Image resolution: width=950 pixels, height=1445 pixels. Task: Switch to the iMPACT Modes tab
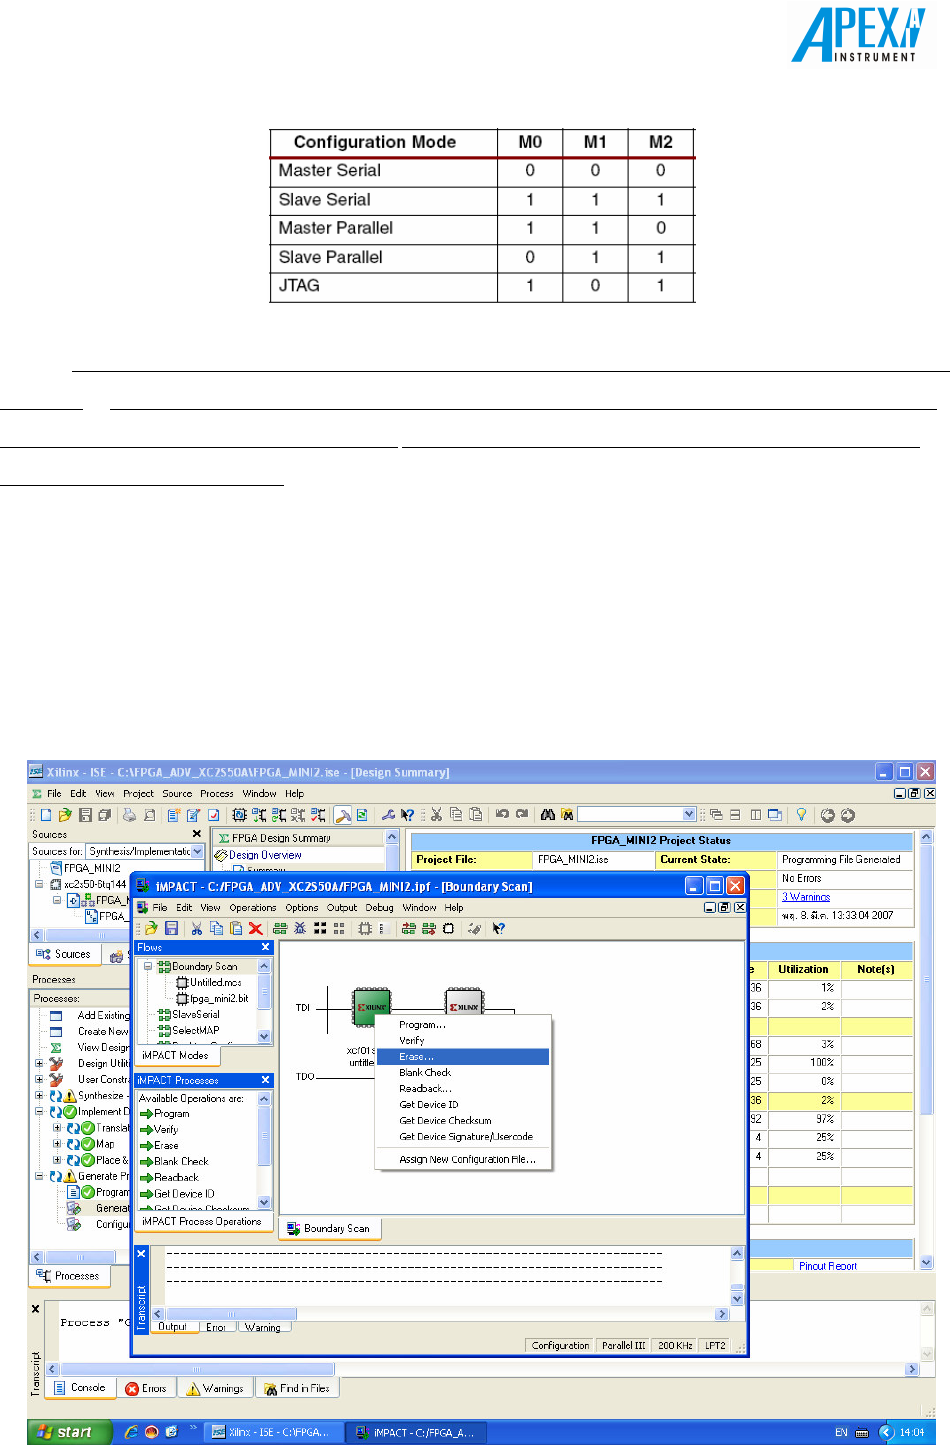pos(176,1056)
